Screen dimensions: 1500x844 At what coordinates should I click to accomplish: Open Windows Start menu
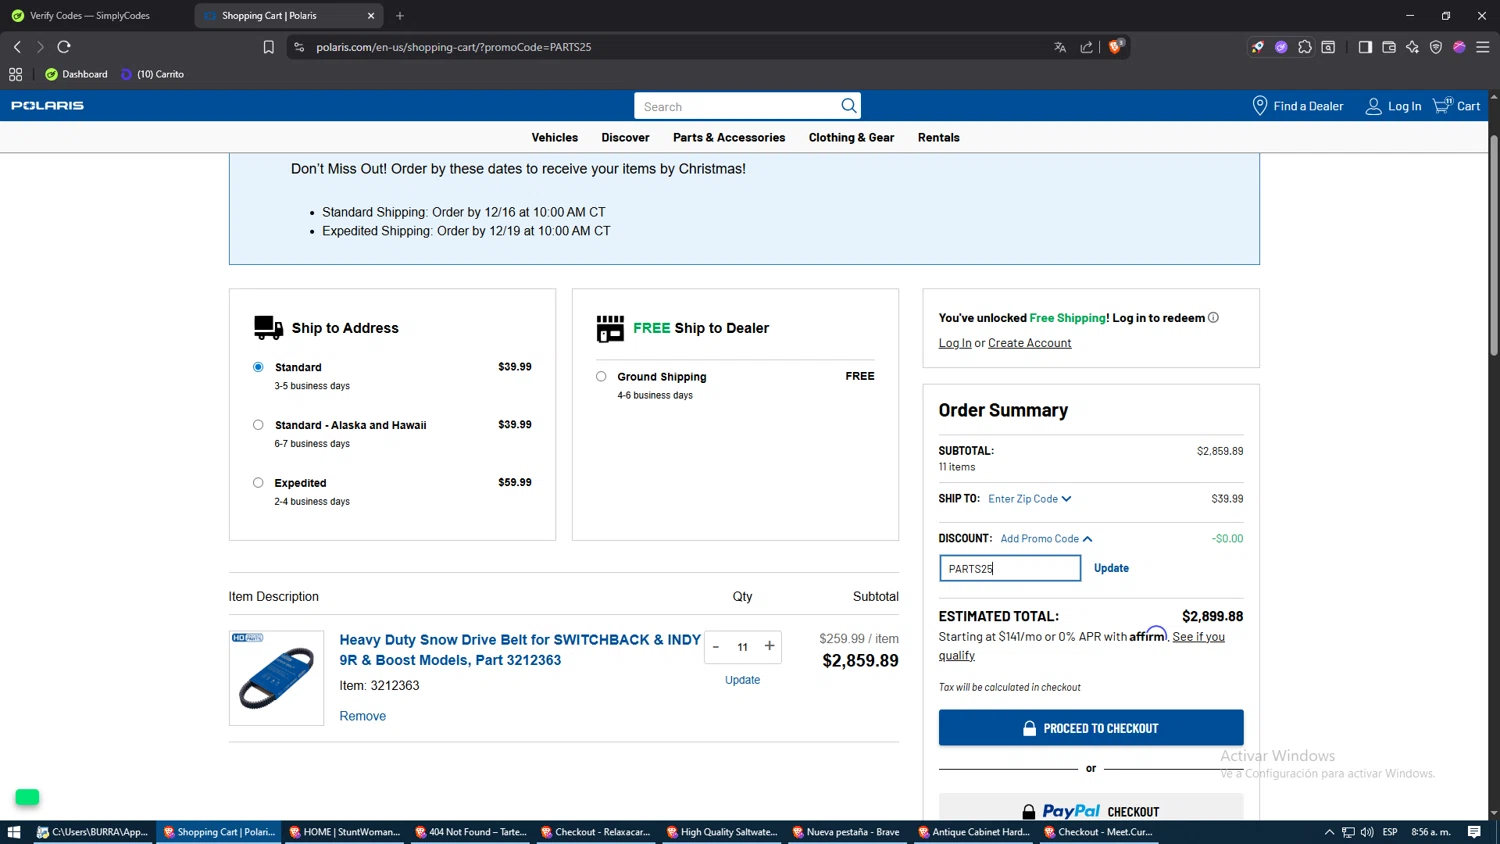[x=14, y=832]
